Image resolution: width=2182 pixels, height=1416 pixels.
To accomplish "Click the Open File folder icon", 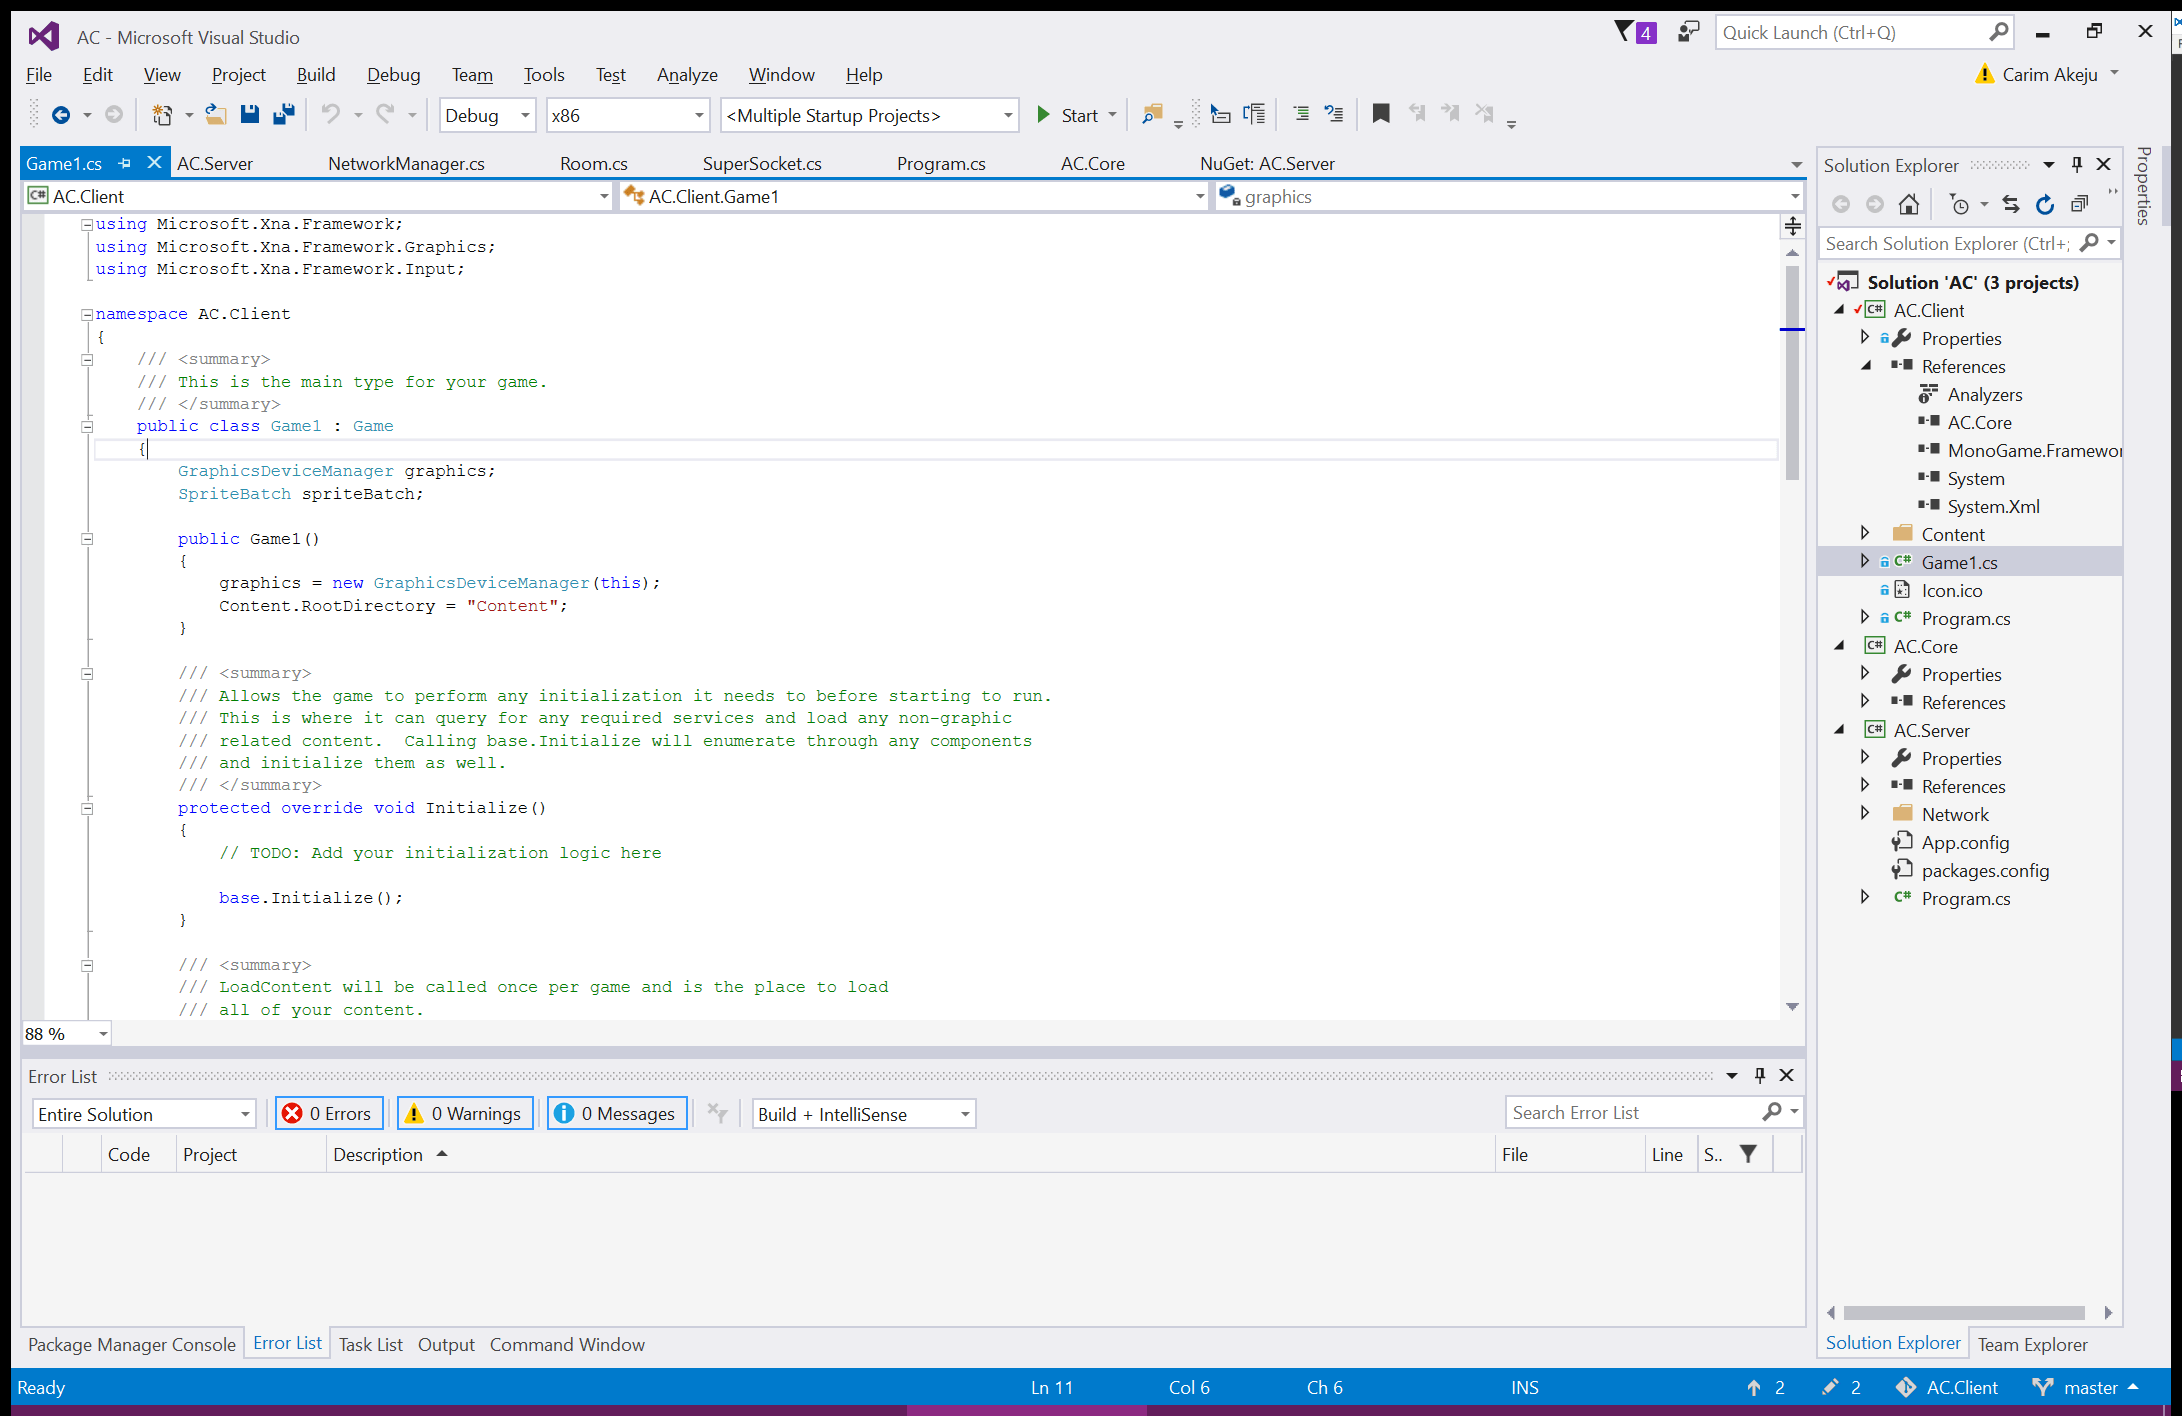I will coord(216,115).
